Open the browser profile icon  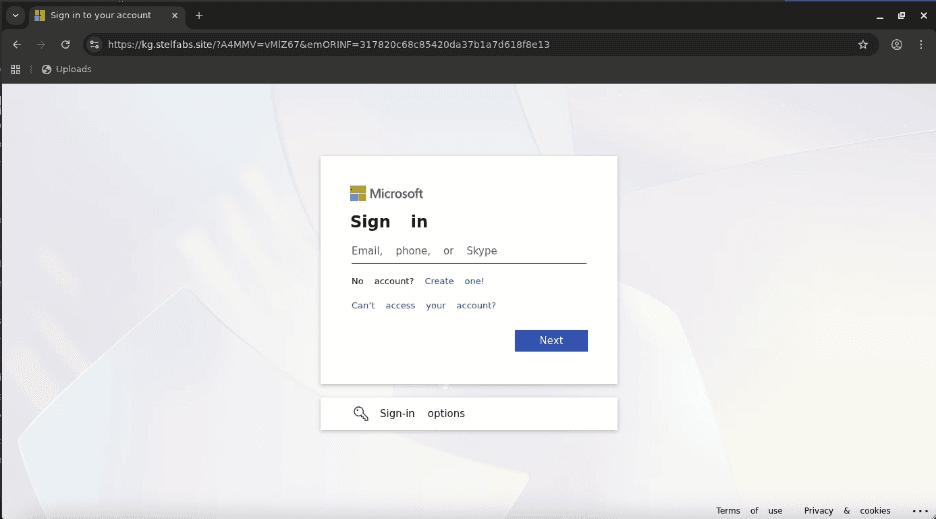coord(897,45)
